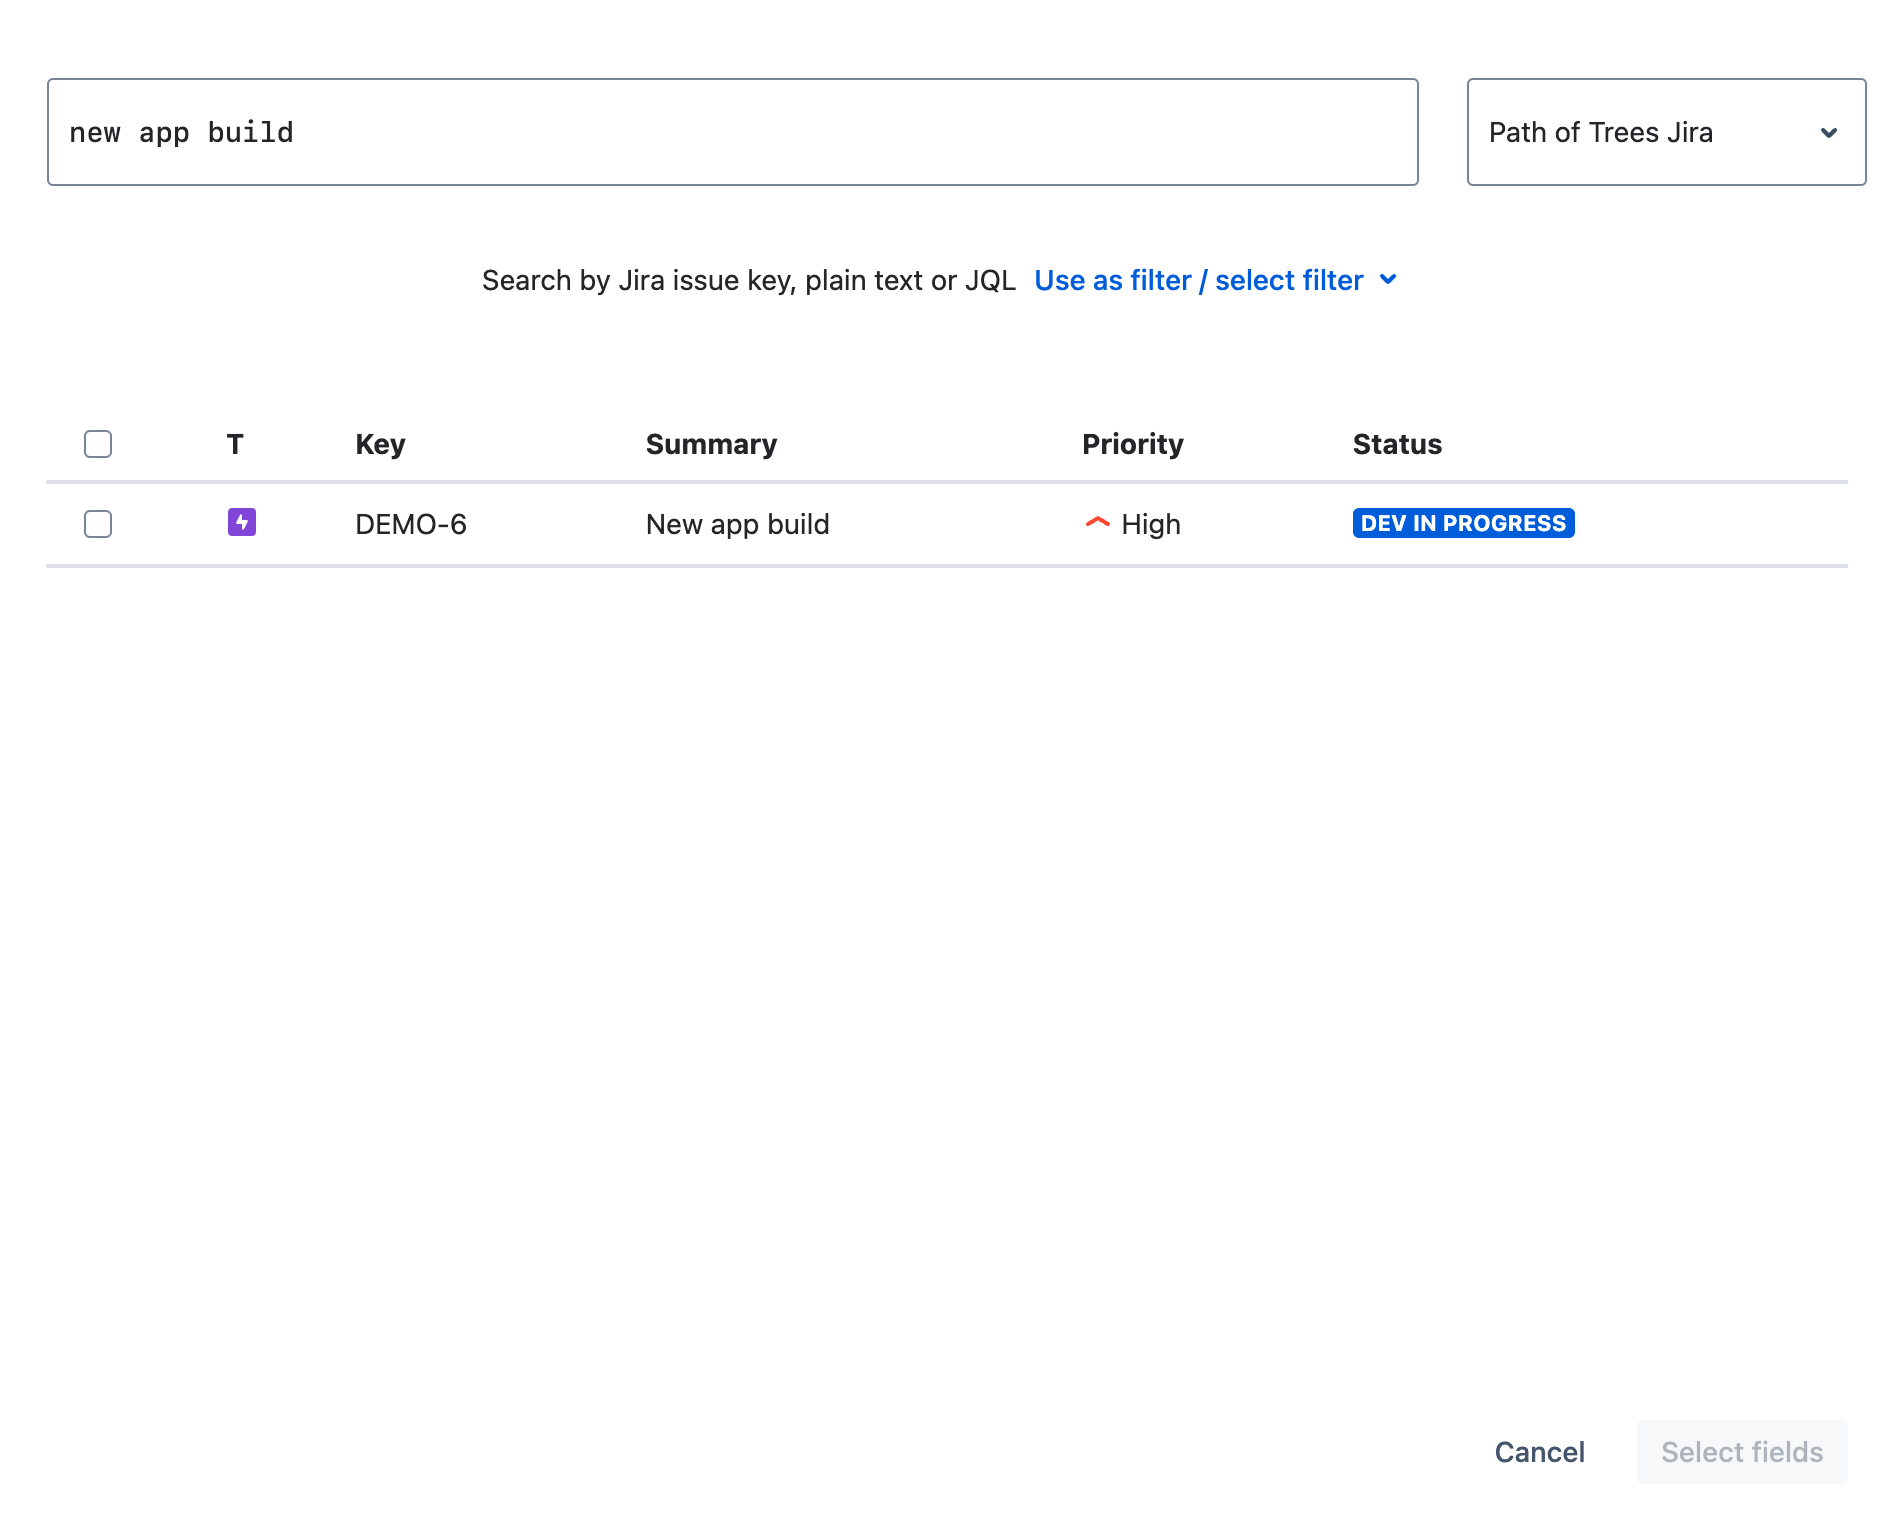Click the chevron on Path of Trees Jira selector
1894x1528 pixels.
point(1830,132)
